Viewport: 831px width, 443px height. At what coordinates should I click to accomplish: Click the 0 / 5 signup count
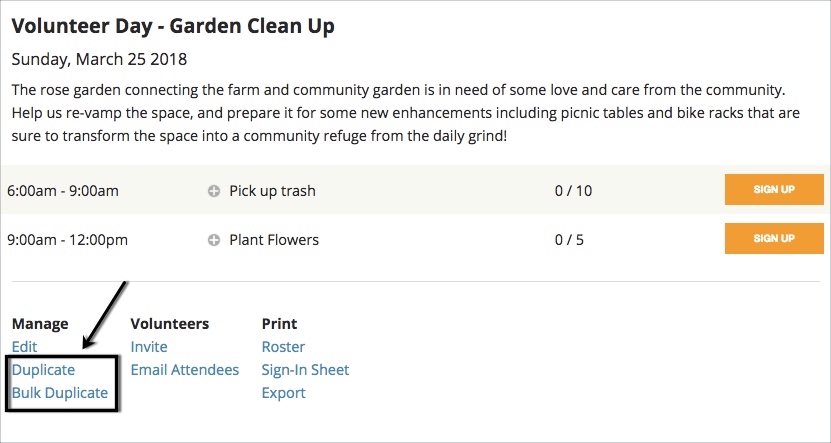tap(569, 240)
